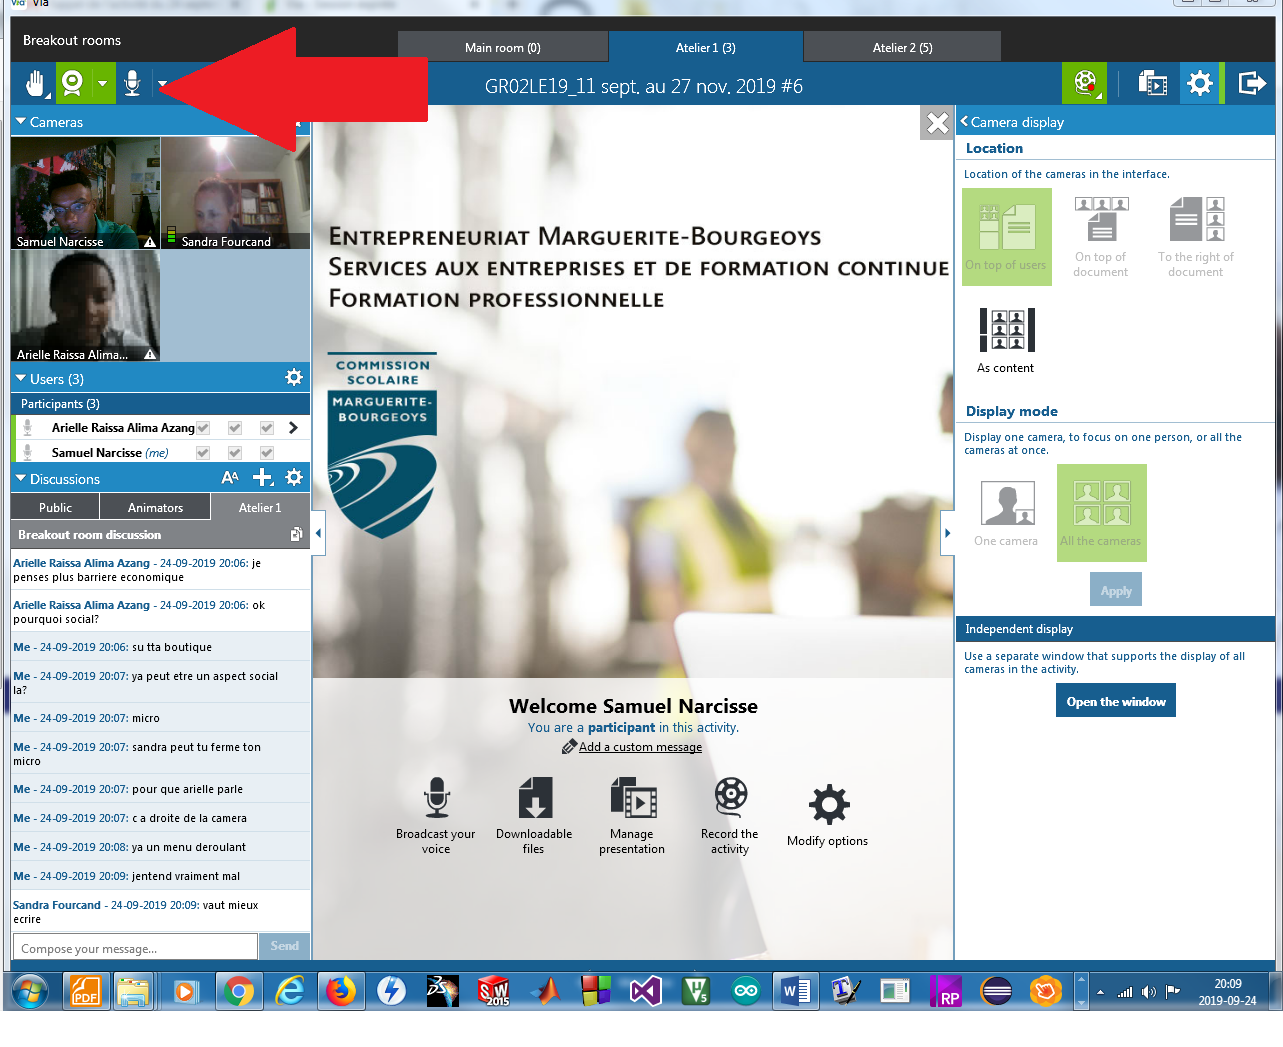Toggle third checkbox for Arielle Raissa

click(x=267, y=428)
